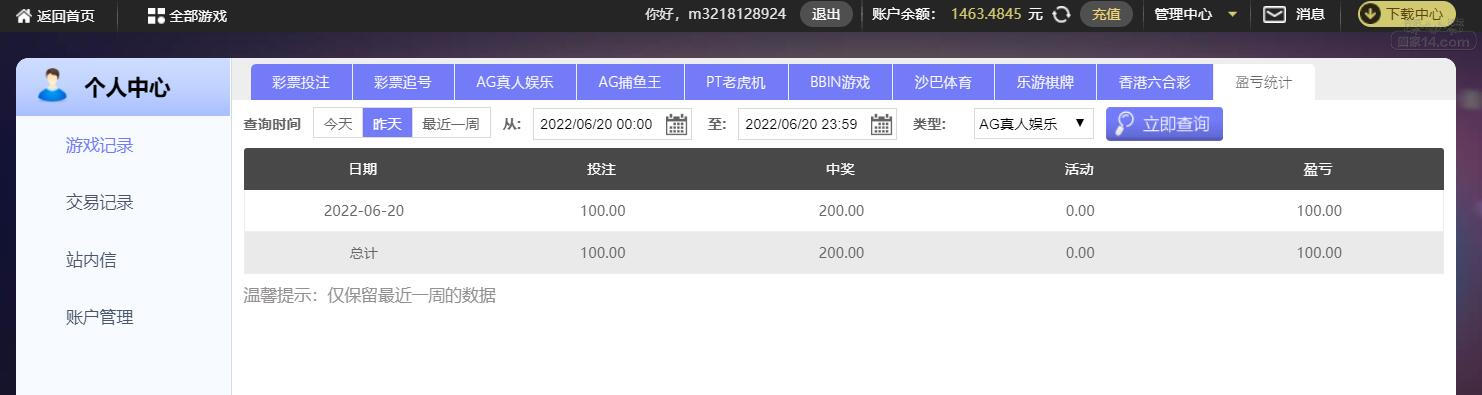The height and width of the screenshot is (395, 1482).
Task: Click the download arrow icon for 下载中心
Action: click(1370, 14)
